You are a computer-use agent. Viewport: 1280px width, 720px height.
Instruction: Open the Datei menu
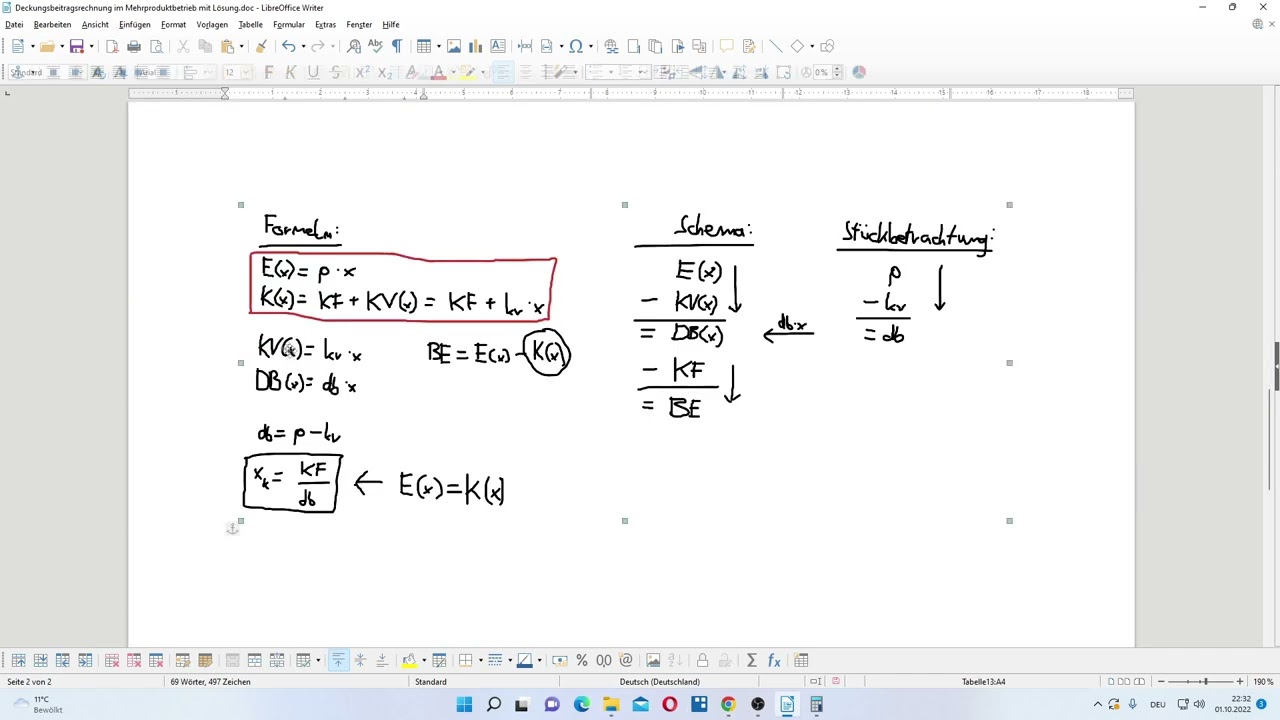pos(14,24)
